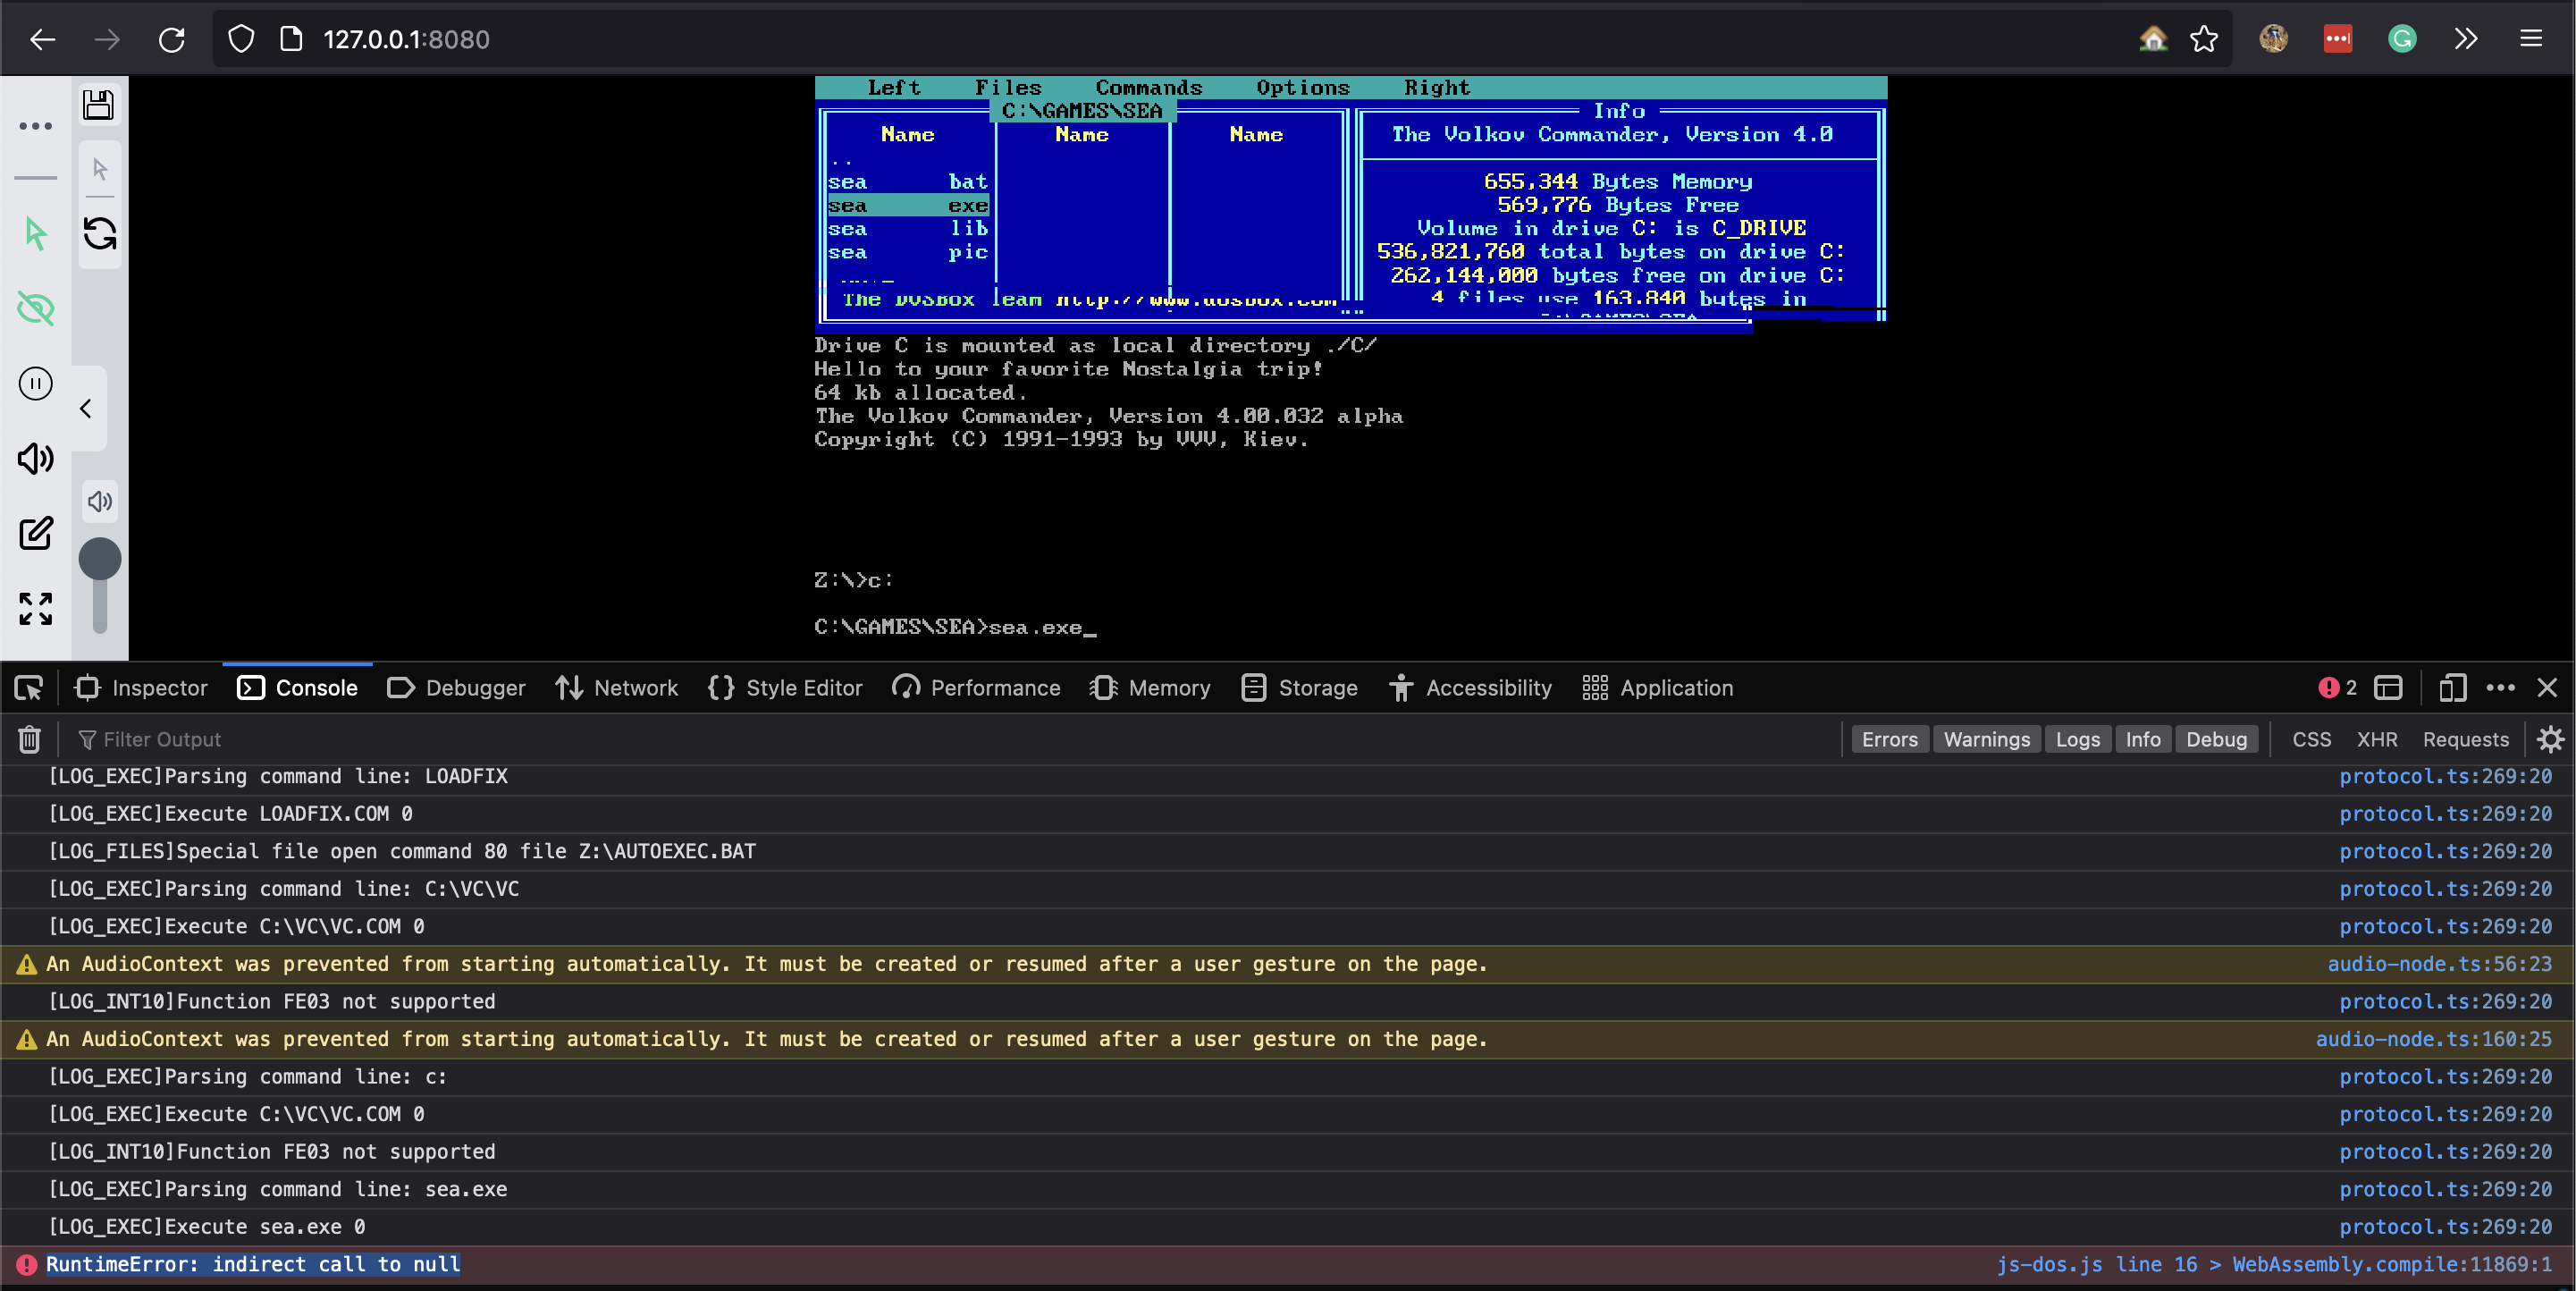Restart the DOS emulator via refresh icon
This screenshot has height=1291, width=2576.
tap(99, 235)
